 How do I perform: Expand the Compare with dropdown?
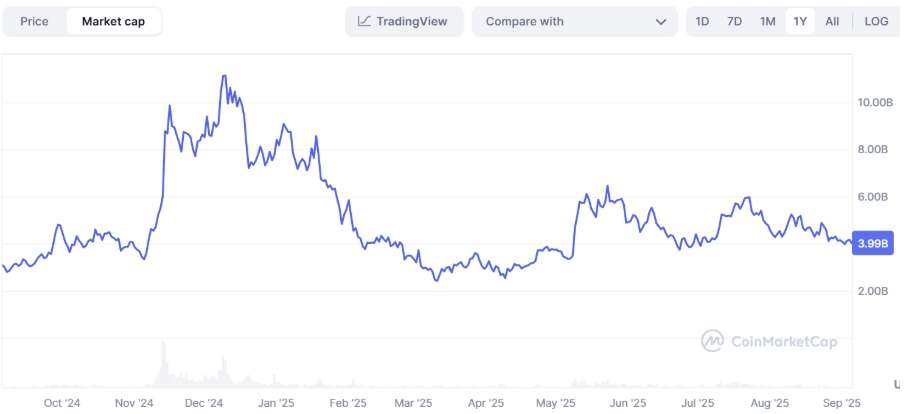(x=573, y=21)
